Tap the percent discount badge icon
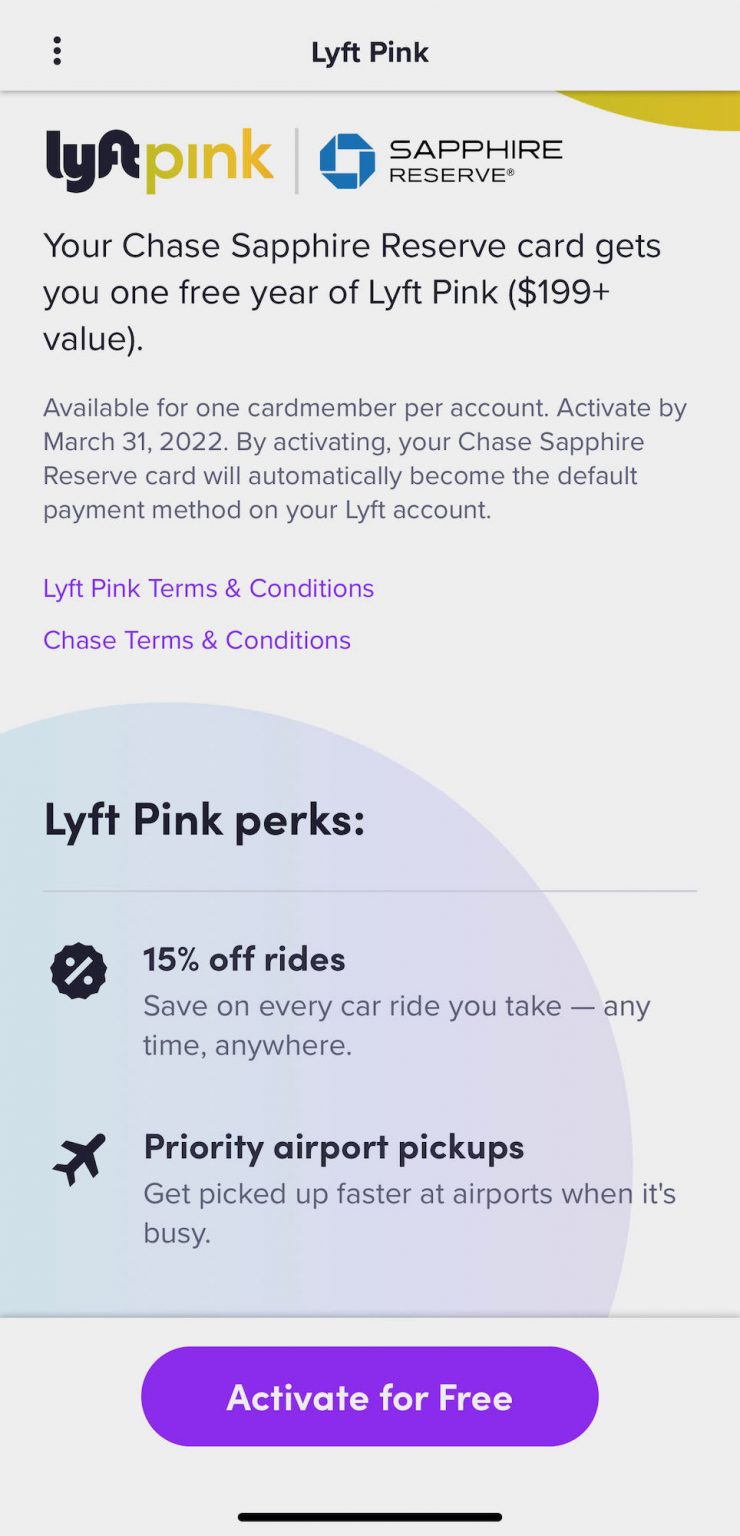The height and width of the screenshot is (1536, 740). tap(79, 970)
